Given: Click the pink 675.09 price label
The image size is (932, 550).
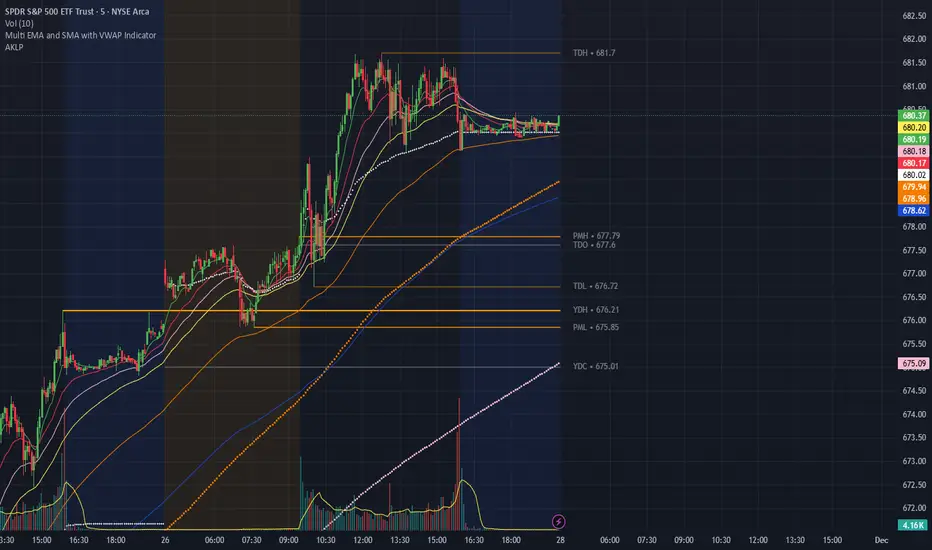Looking at the screenshot, I should pos(913,363).
